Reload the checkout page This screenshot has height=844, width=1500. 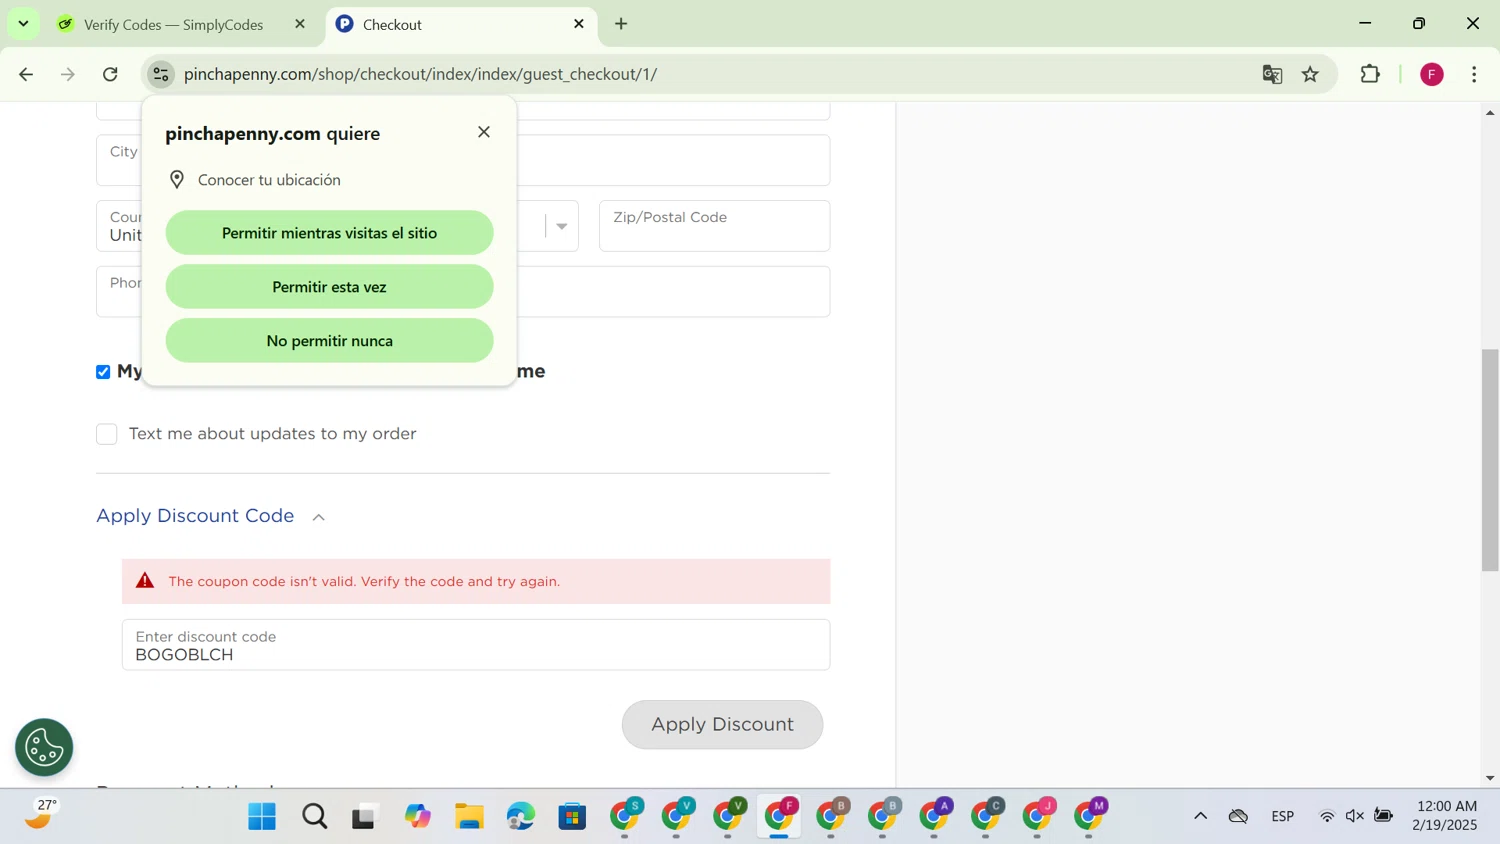[x=111, y=74]
